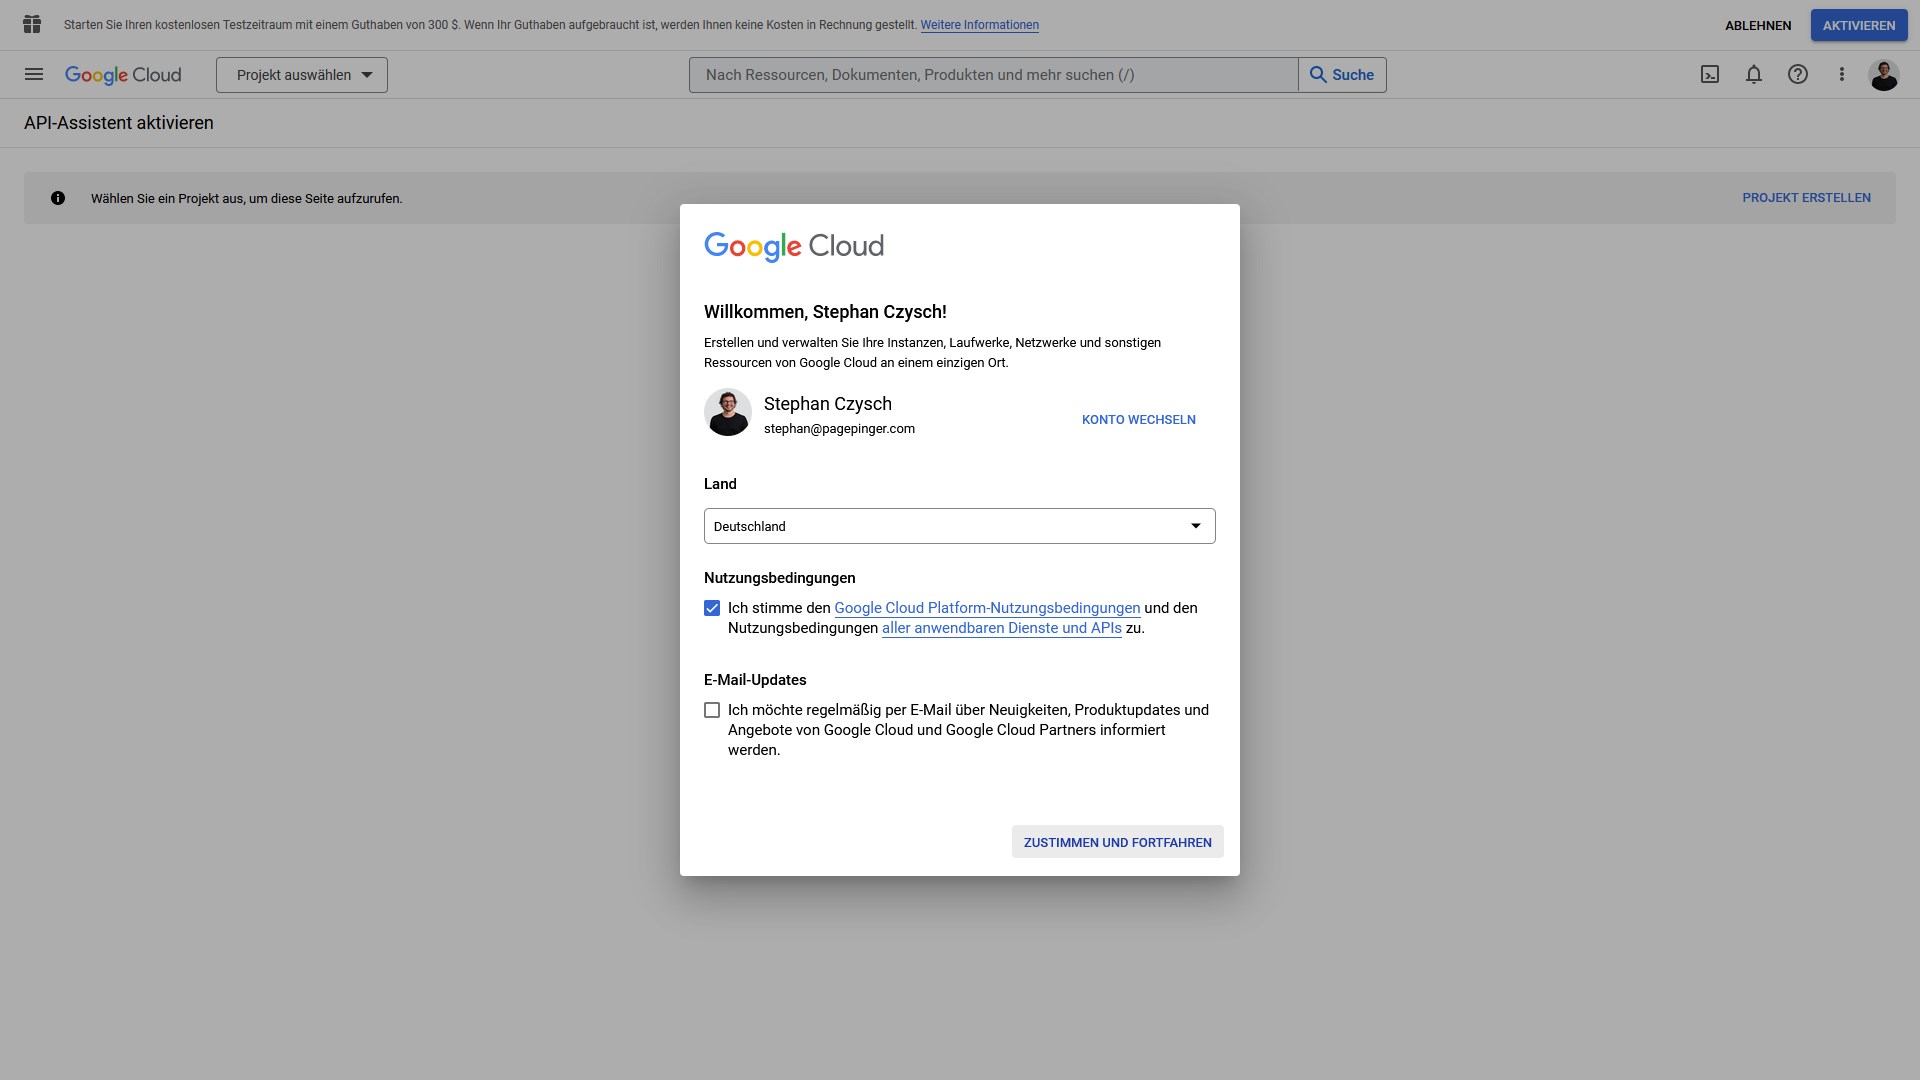Viewport: 1920px width, 1080px height.
Task: Activate Cloud Shell terminal icon
Action: [1710, 74]
